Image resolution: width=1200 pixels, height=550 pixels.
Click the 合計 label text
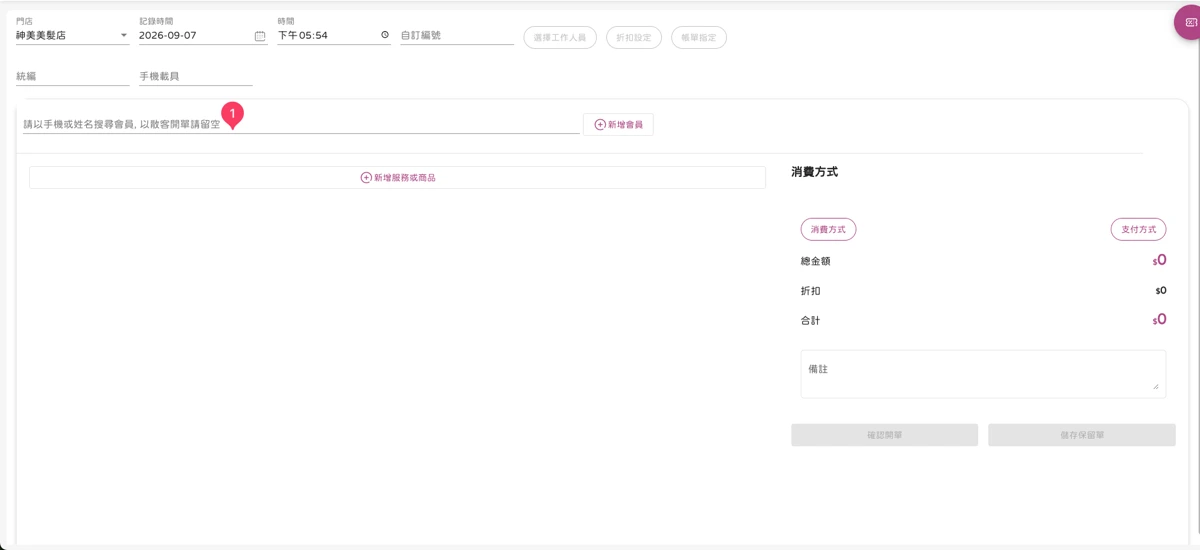click(810, 321)
